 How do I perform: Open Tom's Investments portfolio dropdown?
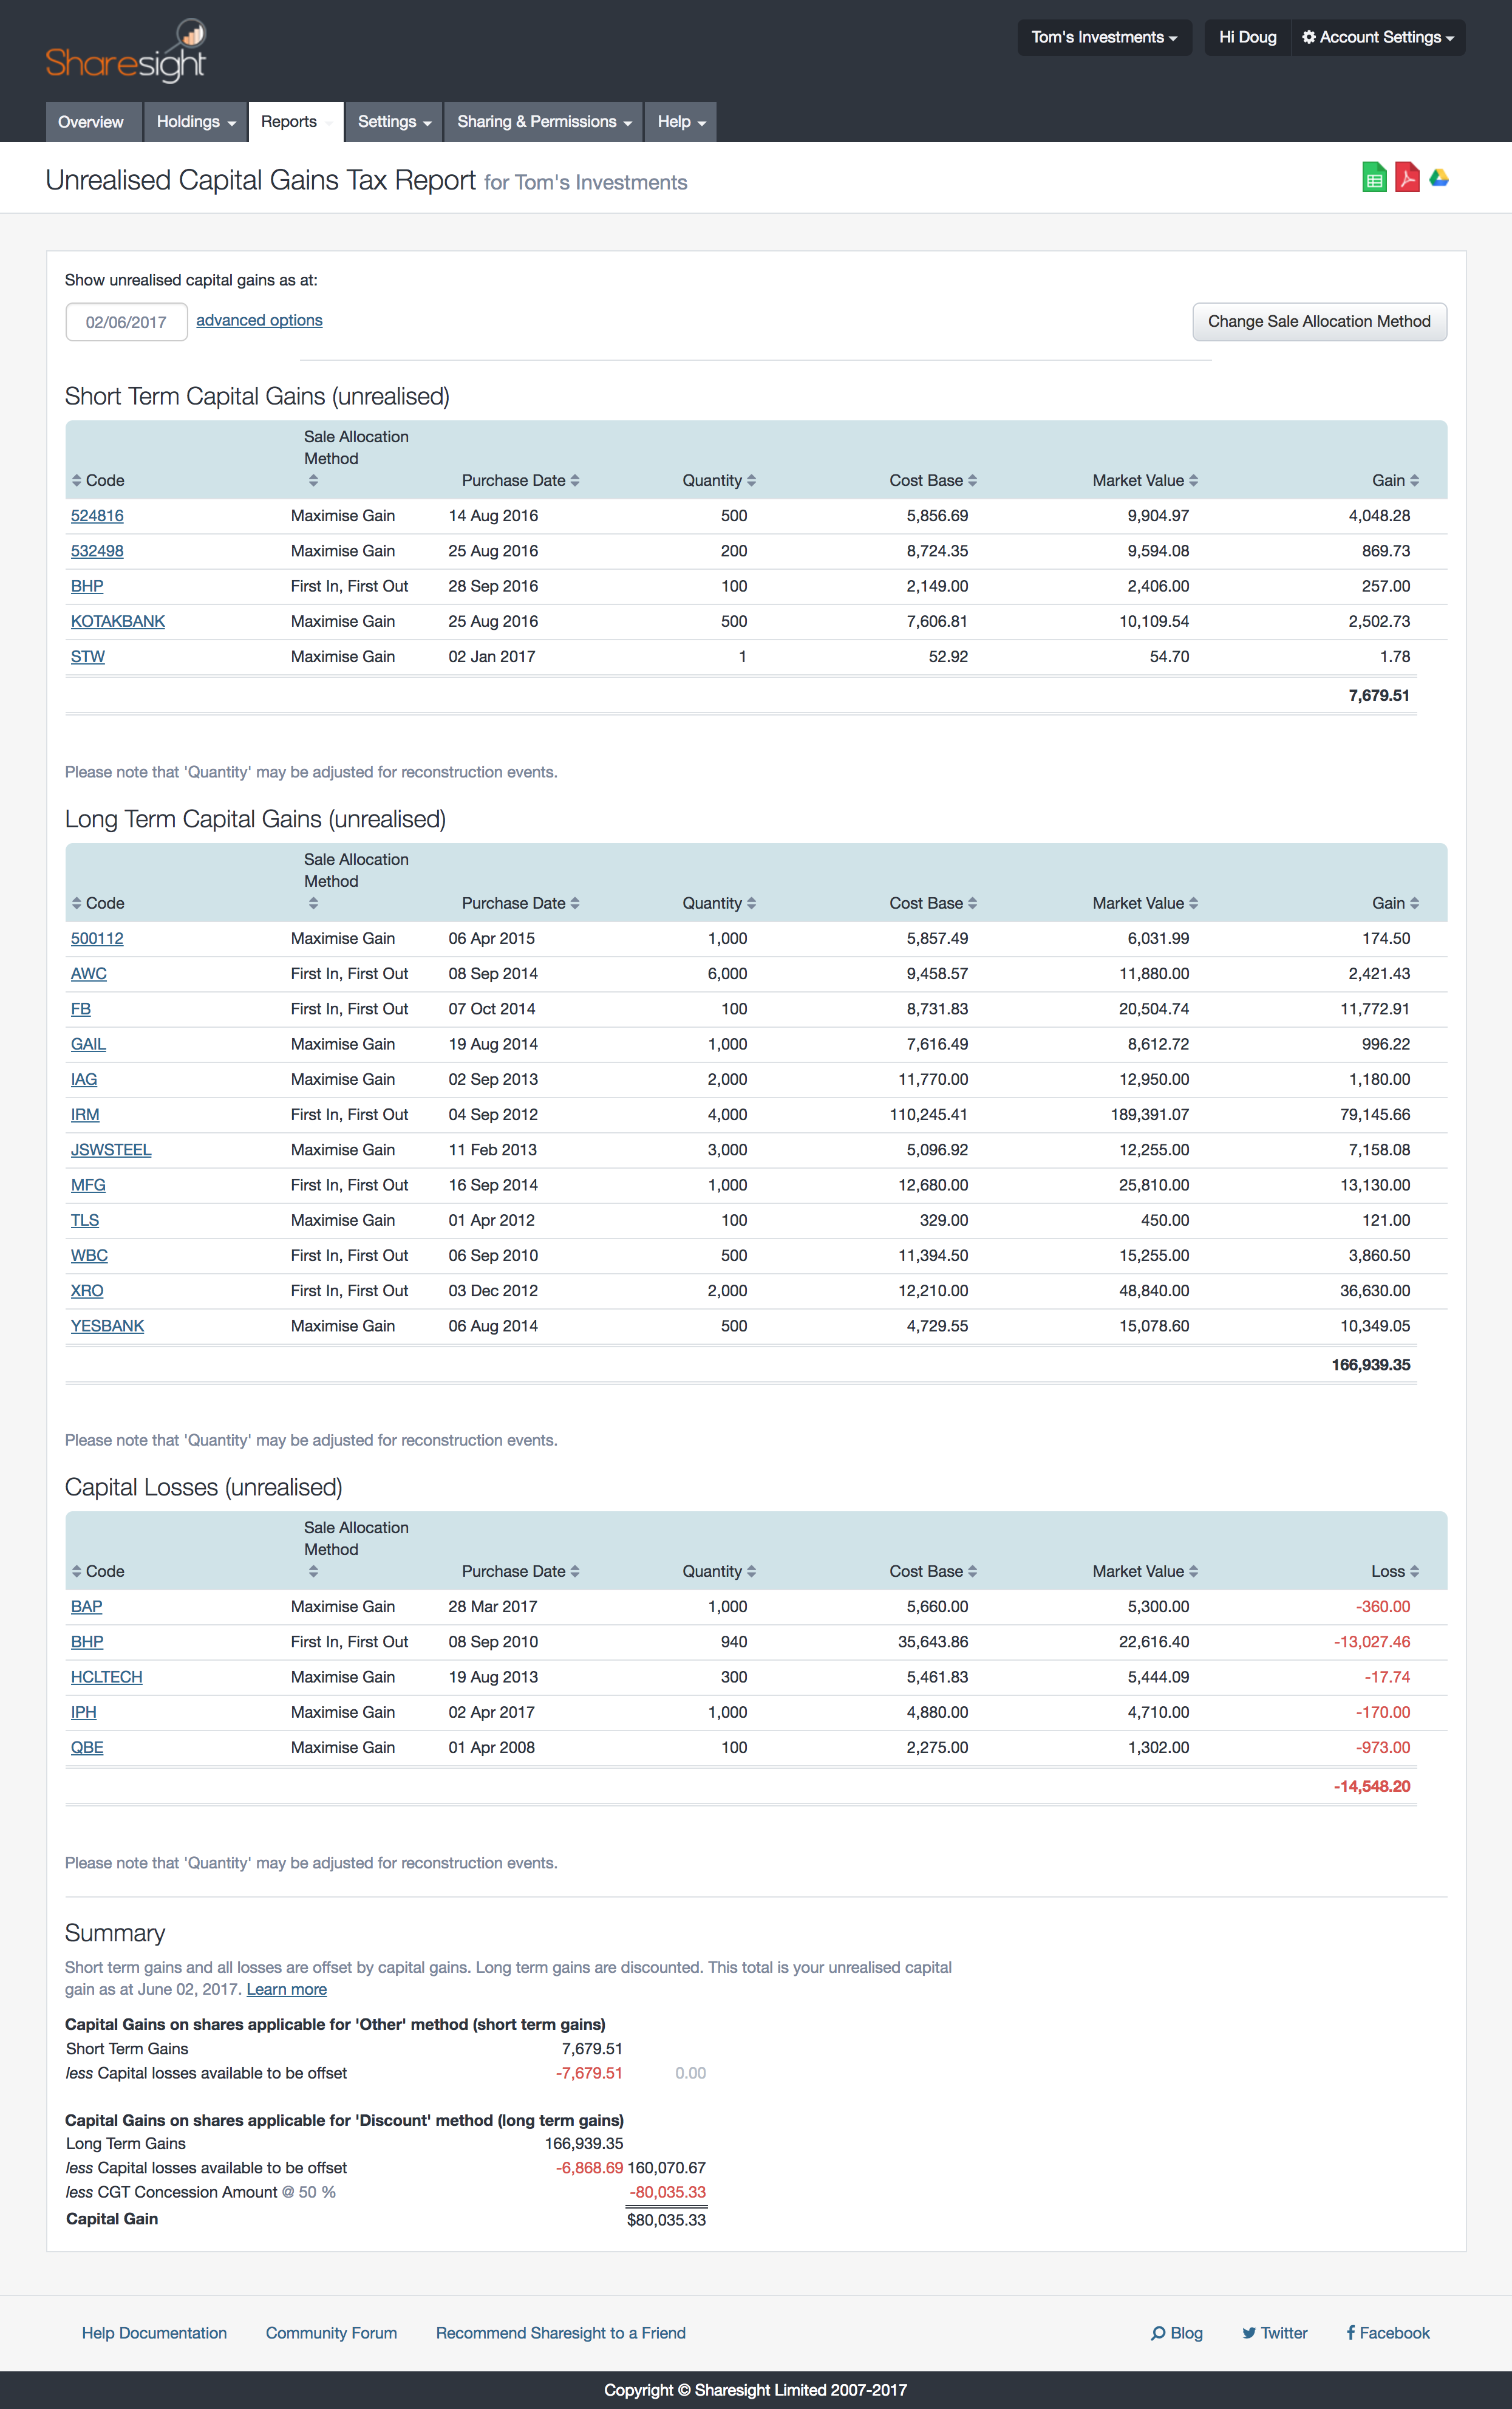(1104, 38)
